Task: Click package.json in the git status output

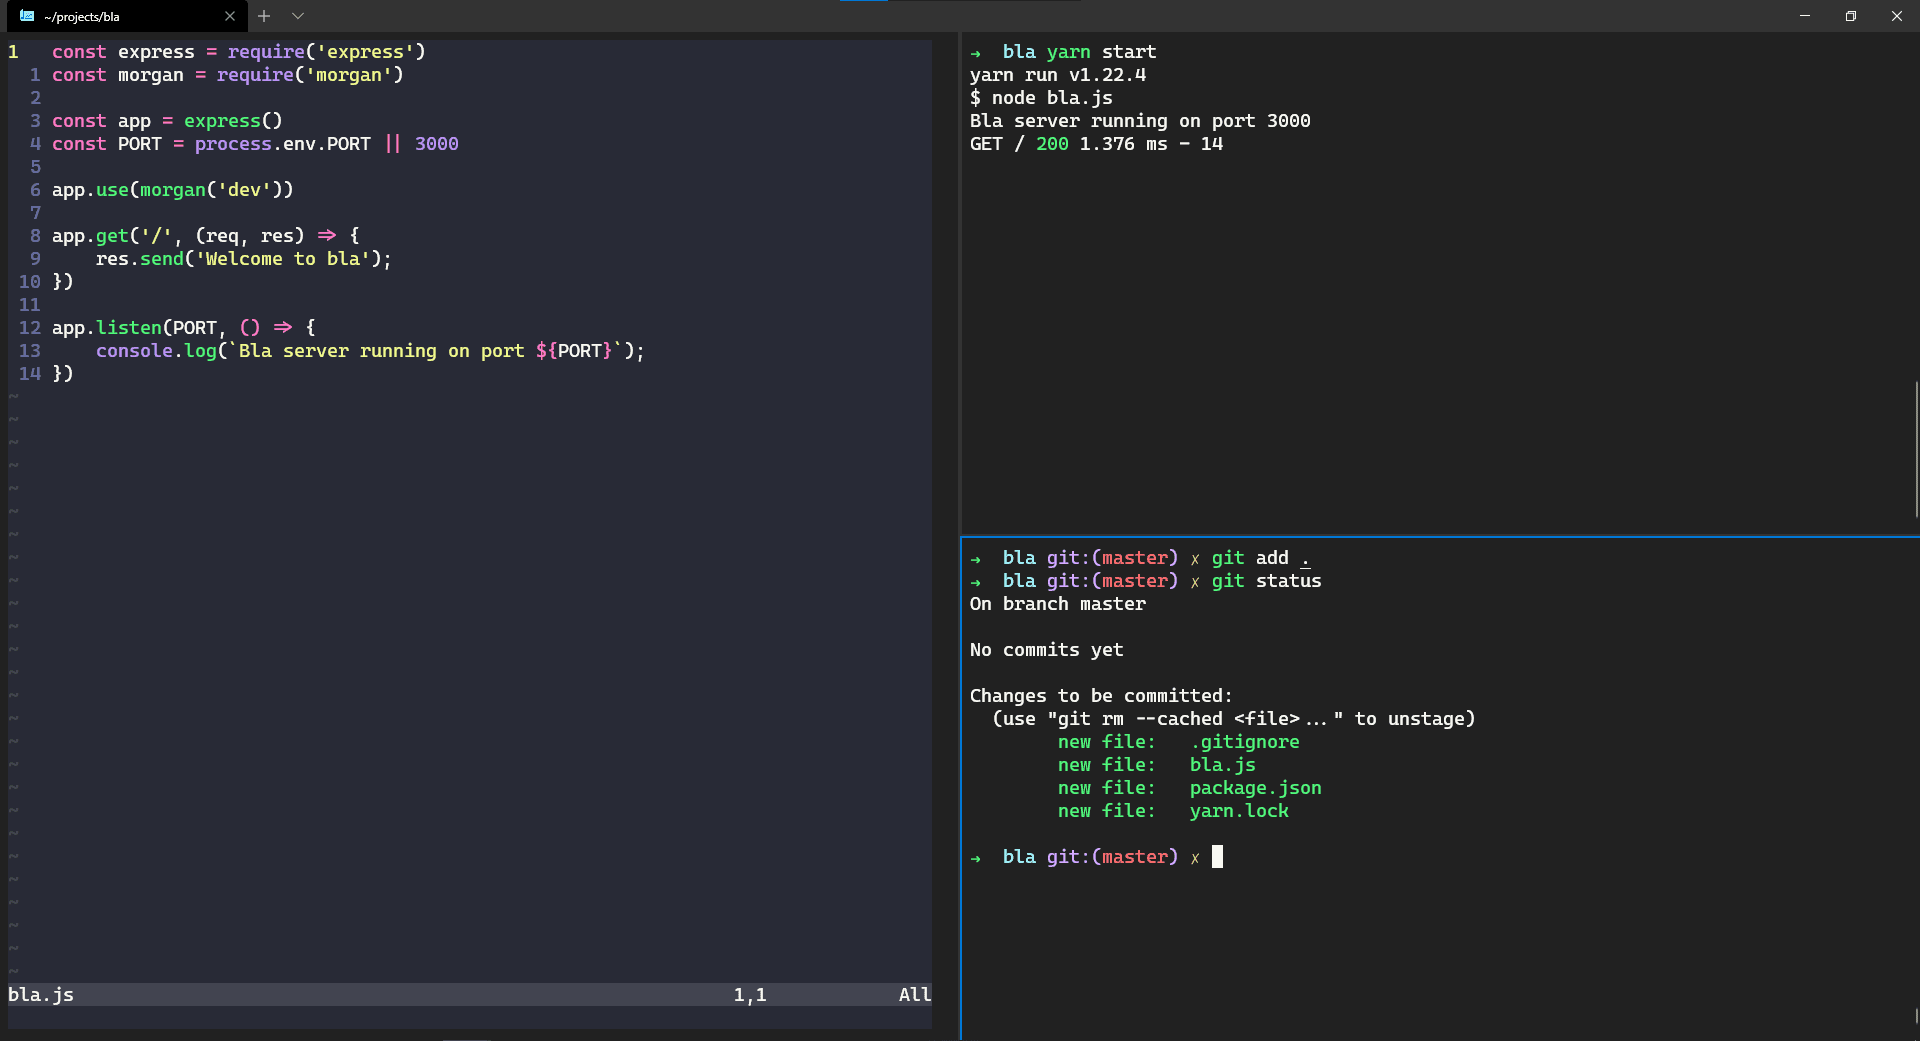Action: pyautogui.click(x=1255, y=788)
